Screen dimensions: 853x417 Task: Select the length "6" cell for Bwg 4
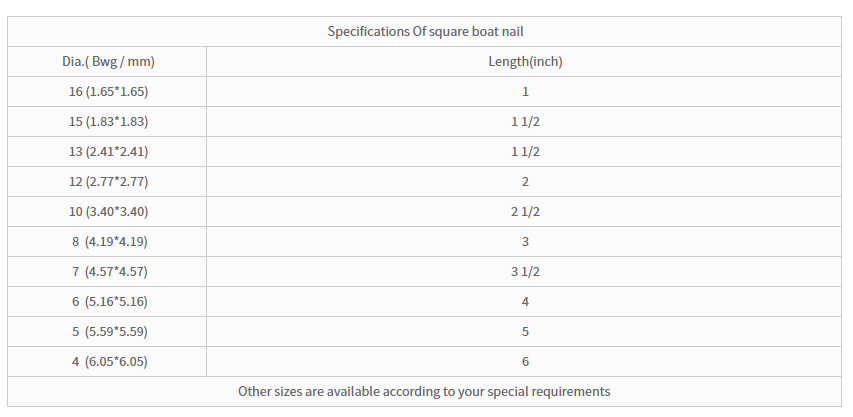pyautogui.click(x=525, y=362)
